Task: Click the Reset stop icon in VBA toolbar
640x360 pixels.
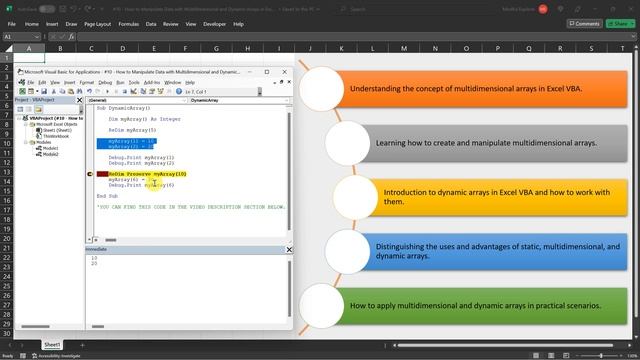Action: click(124, 91)
